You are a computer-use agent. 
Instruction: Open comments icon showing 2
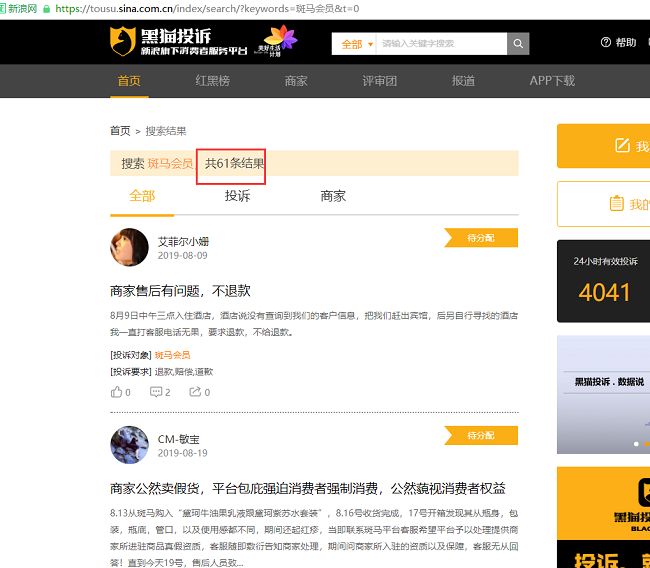[x=156, y=392]
